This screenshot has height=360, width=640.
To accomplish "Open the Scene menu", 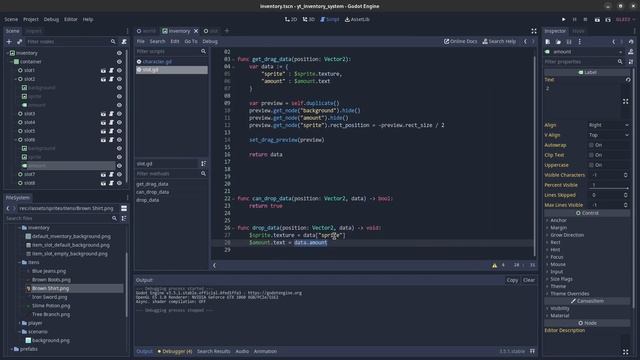I will [11, 19].
